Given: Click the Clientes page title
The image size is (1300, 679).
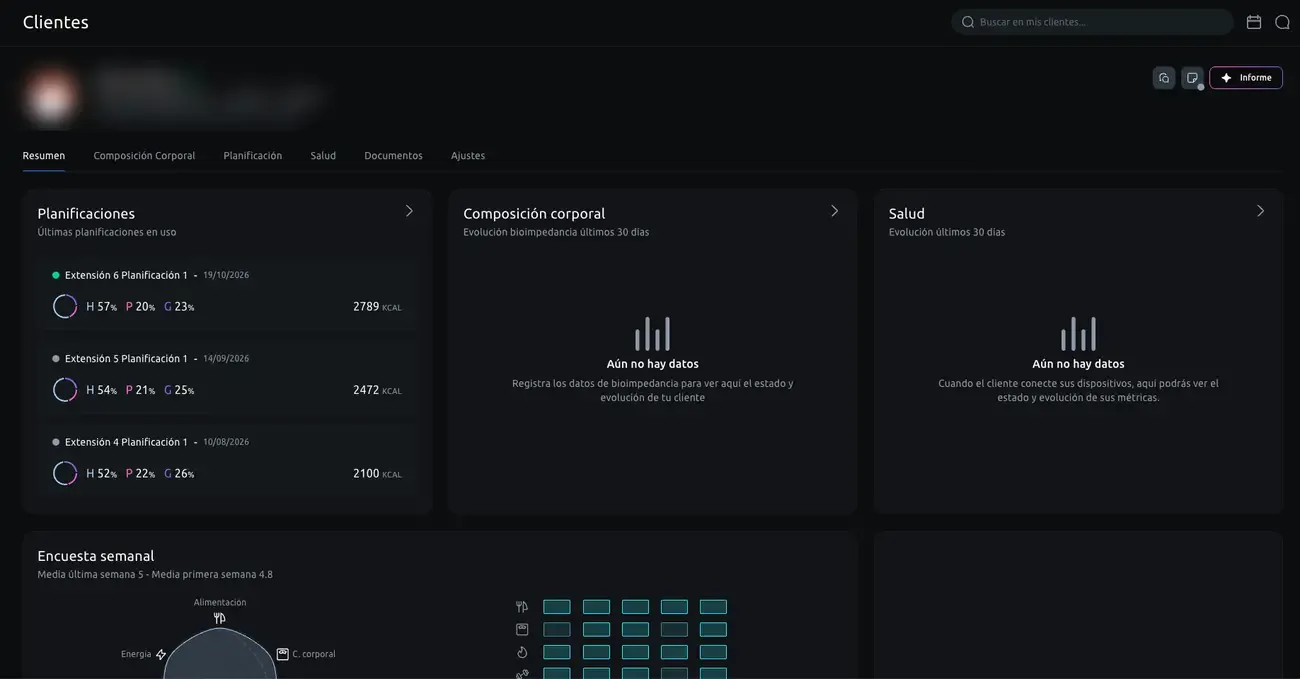Looking at the screenshot, I should 56,22.
